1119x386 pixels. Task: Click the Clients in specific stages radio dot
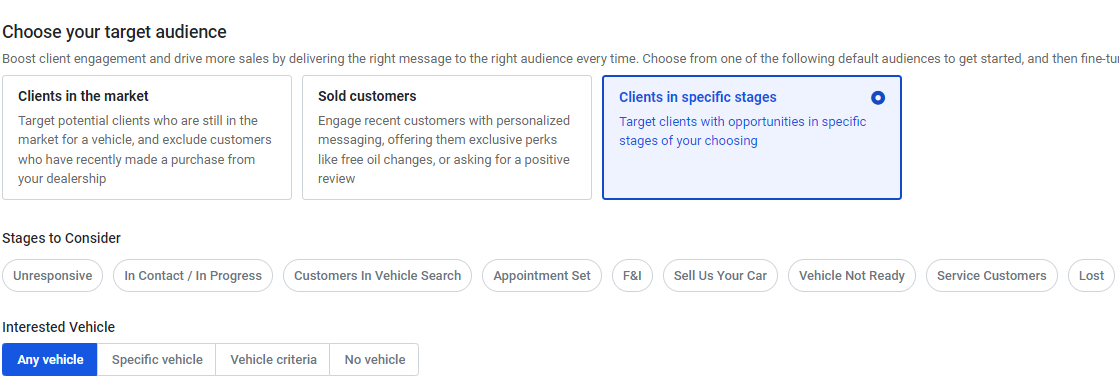click(x=878, y=98)
